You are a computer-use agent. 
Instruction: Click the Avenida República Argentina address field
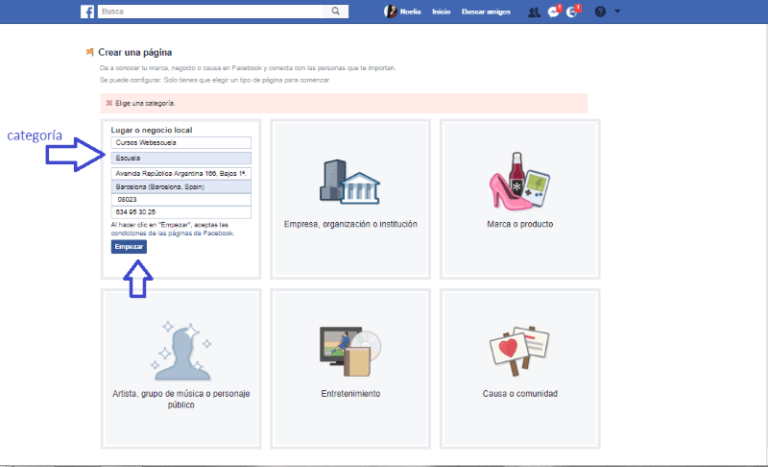click(x=181, y=173)
